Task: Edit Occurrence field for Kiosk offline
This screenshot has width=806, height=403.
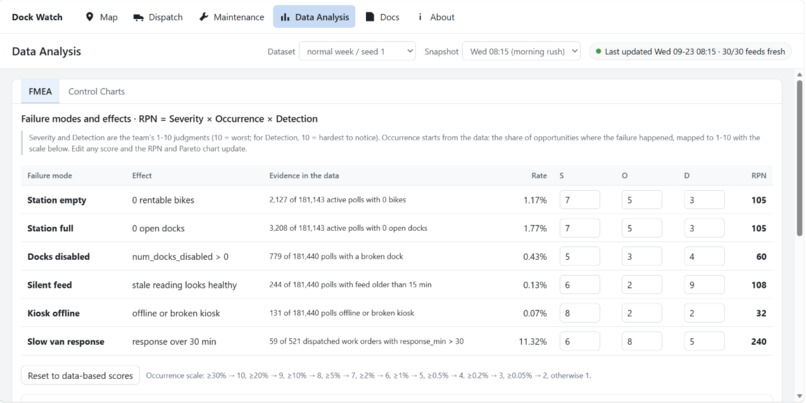Action: tap(642, 313)
